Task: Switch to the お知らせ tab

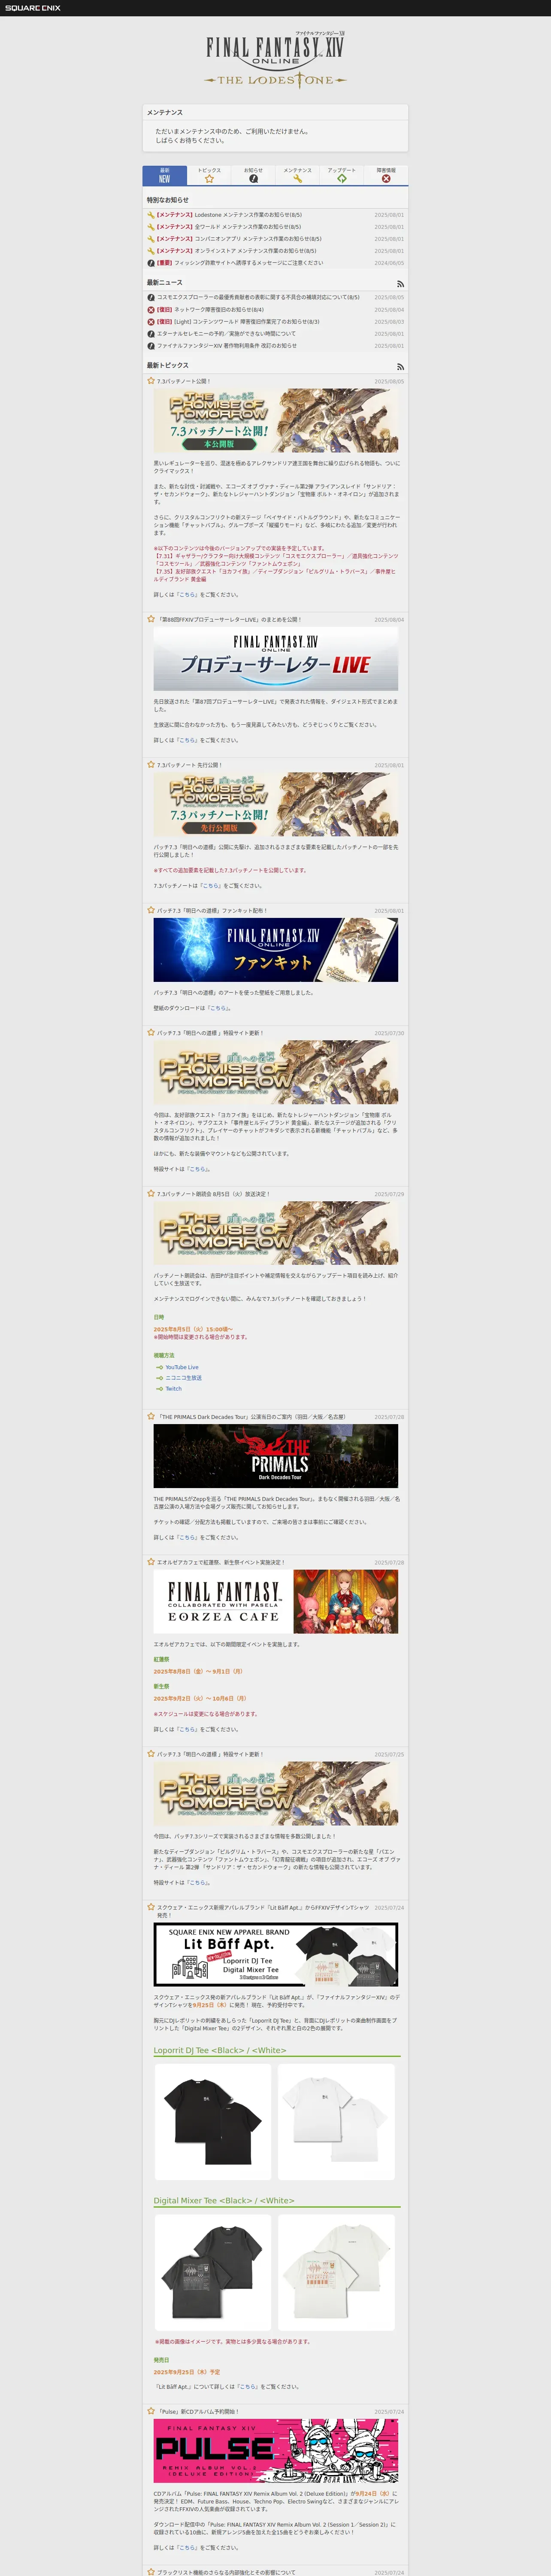Action: pyautogui.click(x=253, y=176)
